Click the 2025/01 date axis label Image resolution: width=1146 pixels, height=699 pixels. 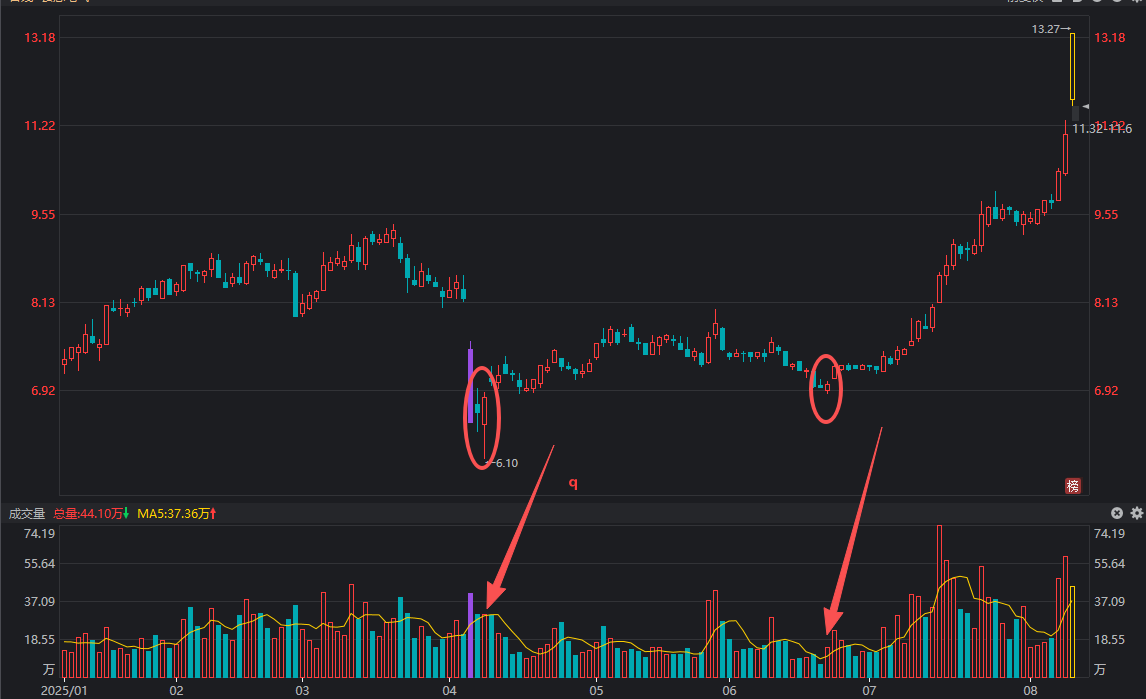pyautogui.click(x=64, y=690)
